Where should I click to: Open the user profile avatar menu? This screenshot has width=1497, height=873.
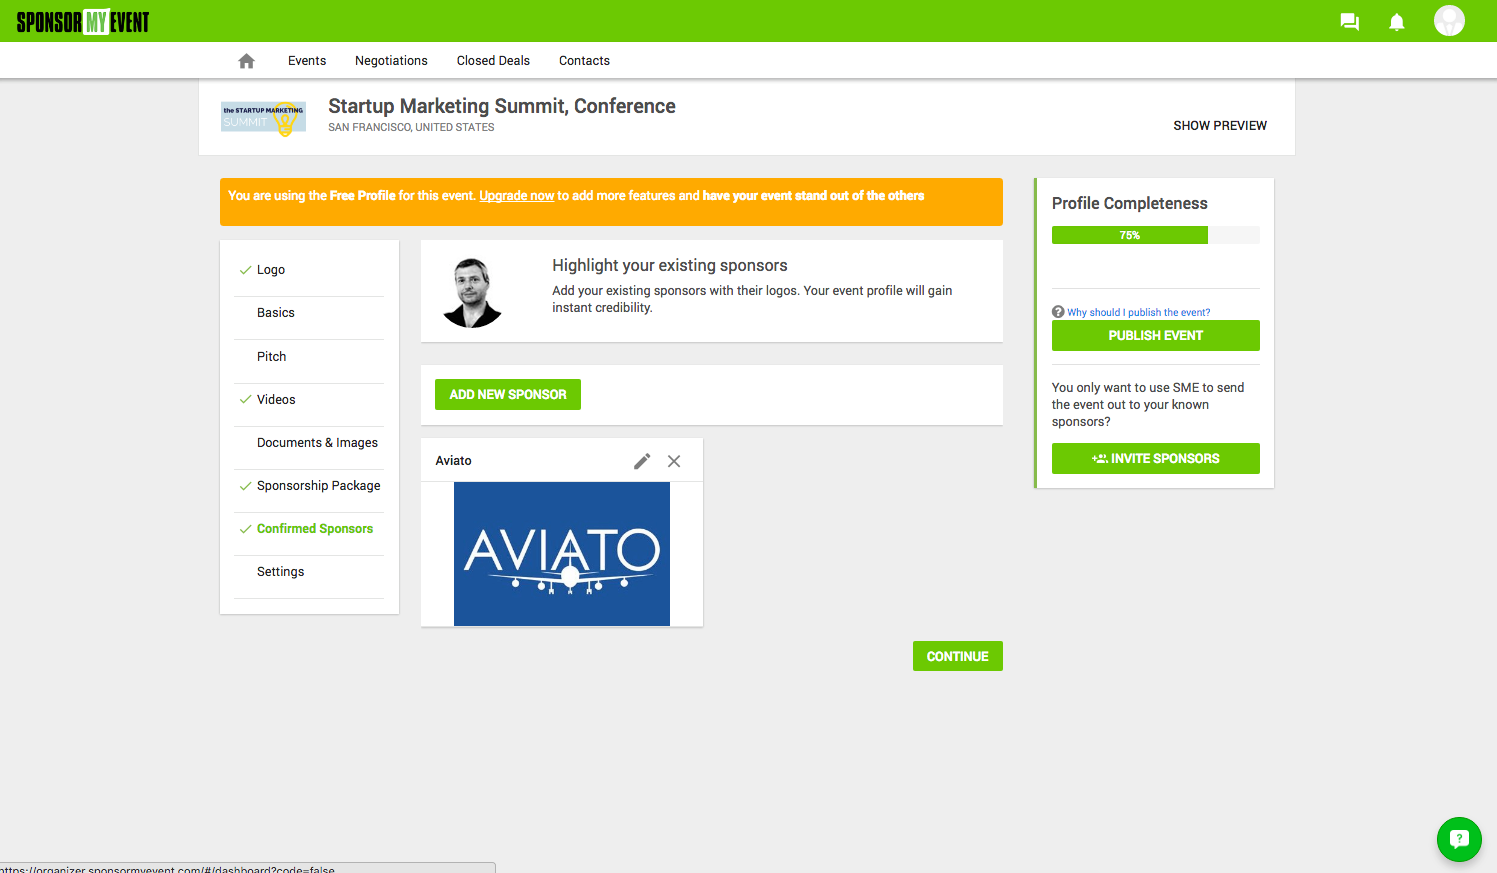click(1449, 21)
